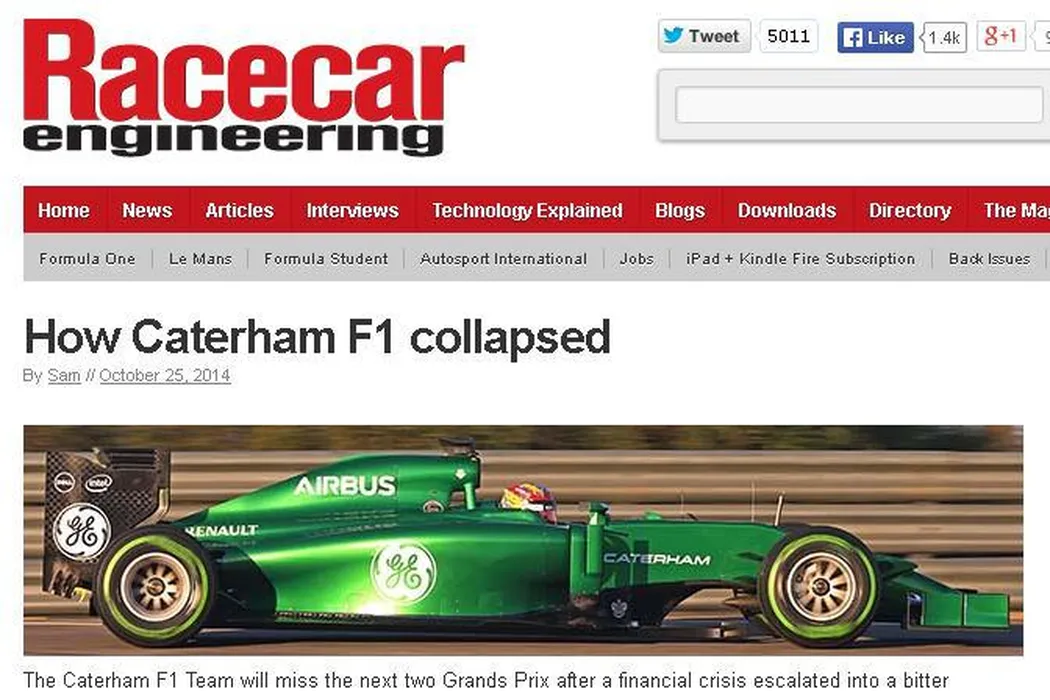This screenshot has height=700, width=1050.
Task: Open the News section
Action: coord(147,210)
